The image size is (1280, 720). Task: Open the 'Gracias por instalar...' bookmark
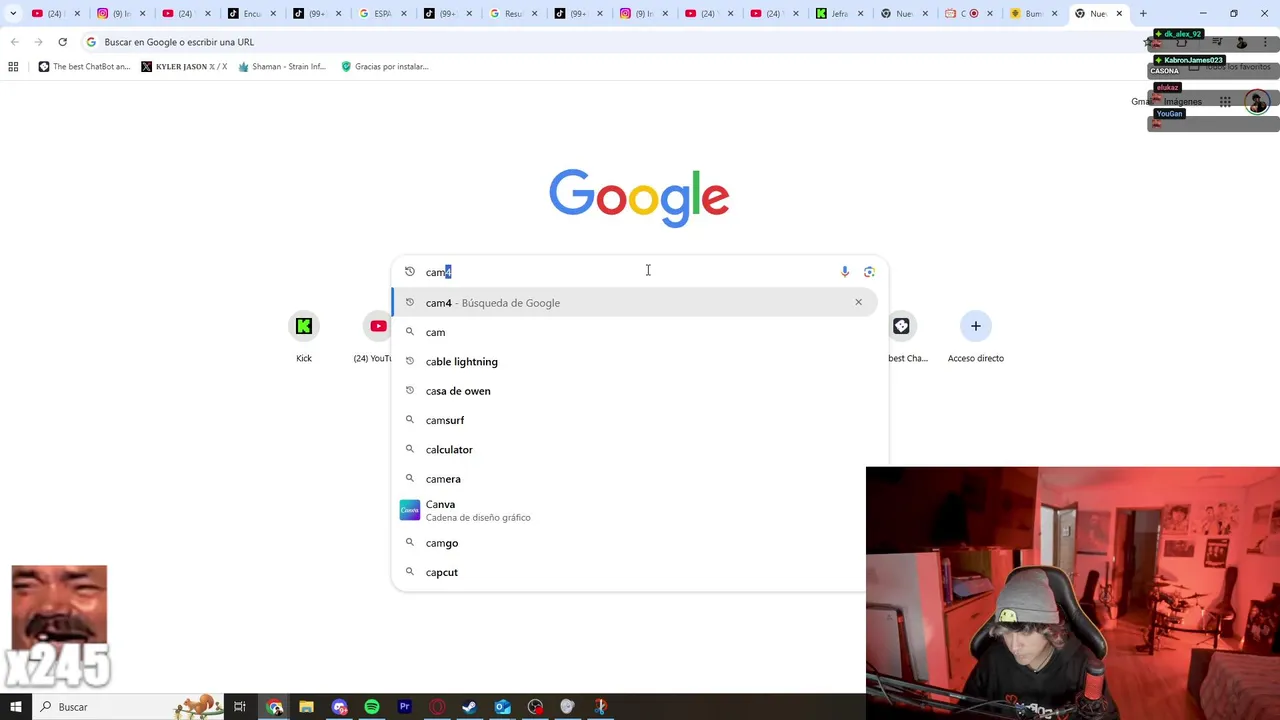(x=385, y=67)
